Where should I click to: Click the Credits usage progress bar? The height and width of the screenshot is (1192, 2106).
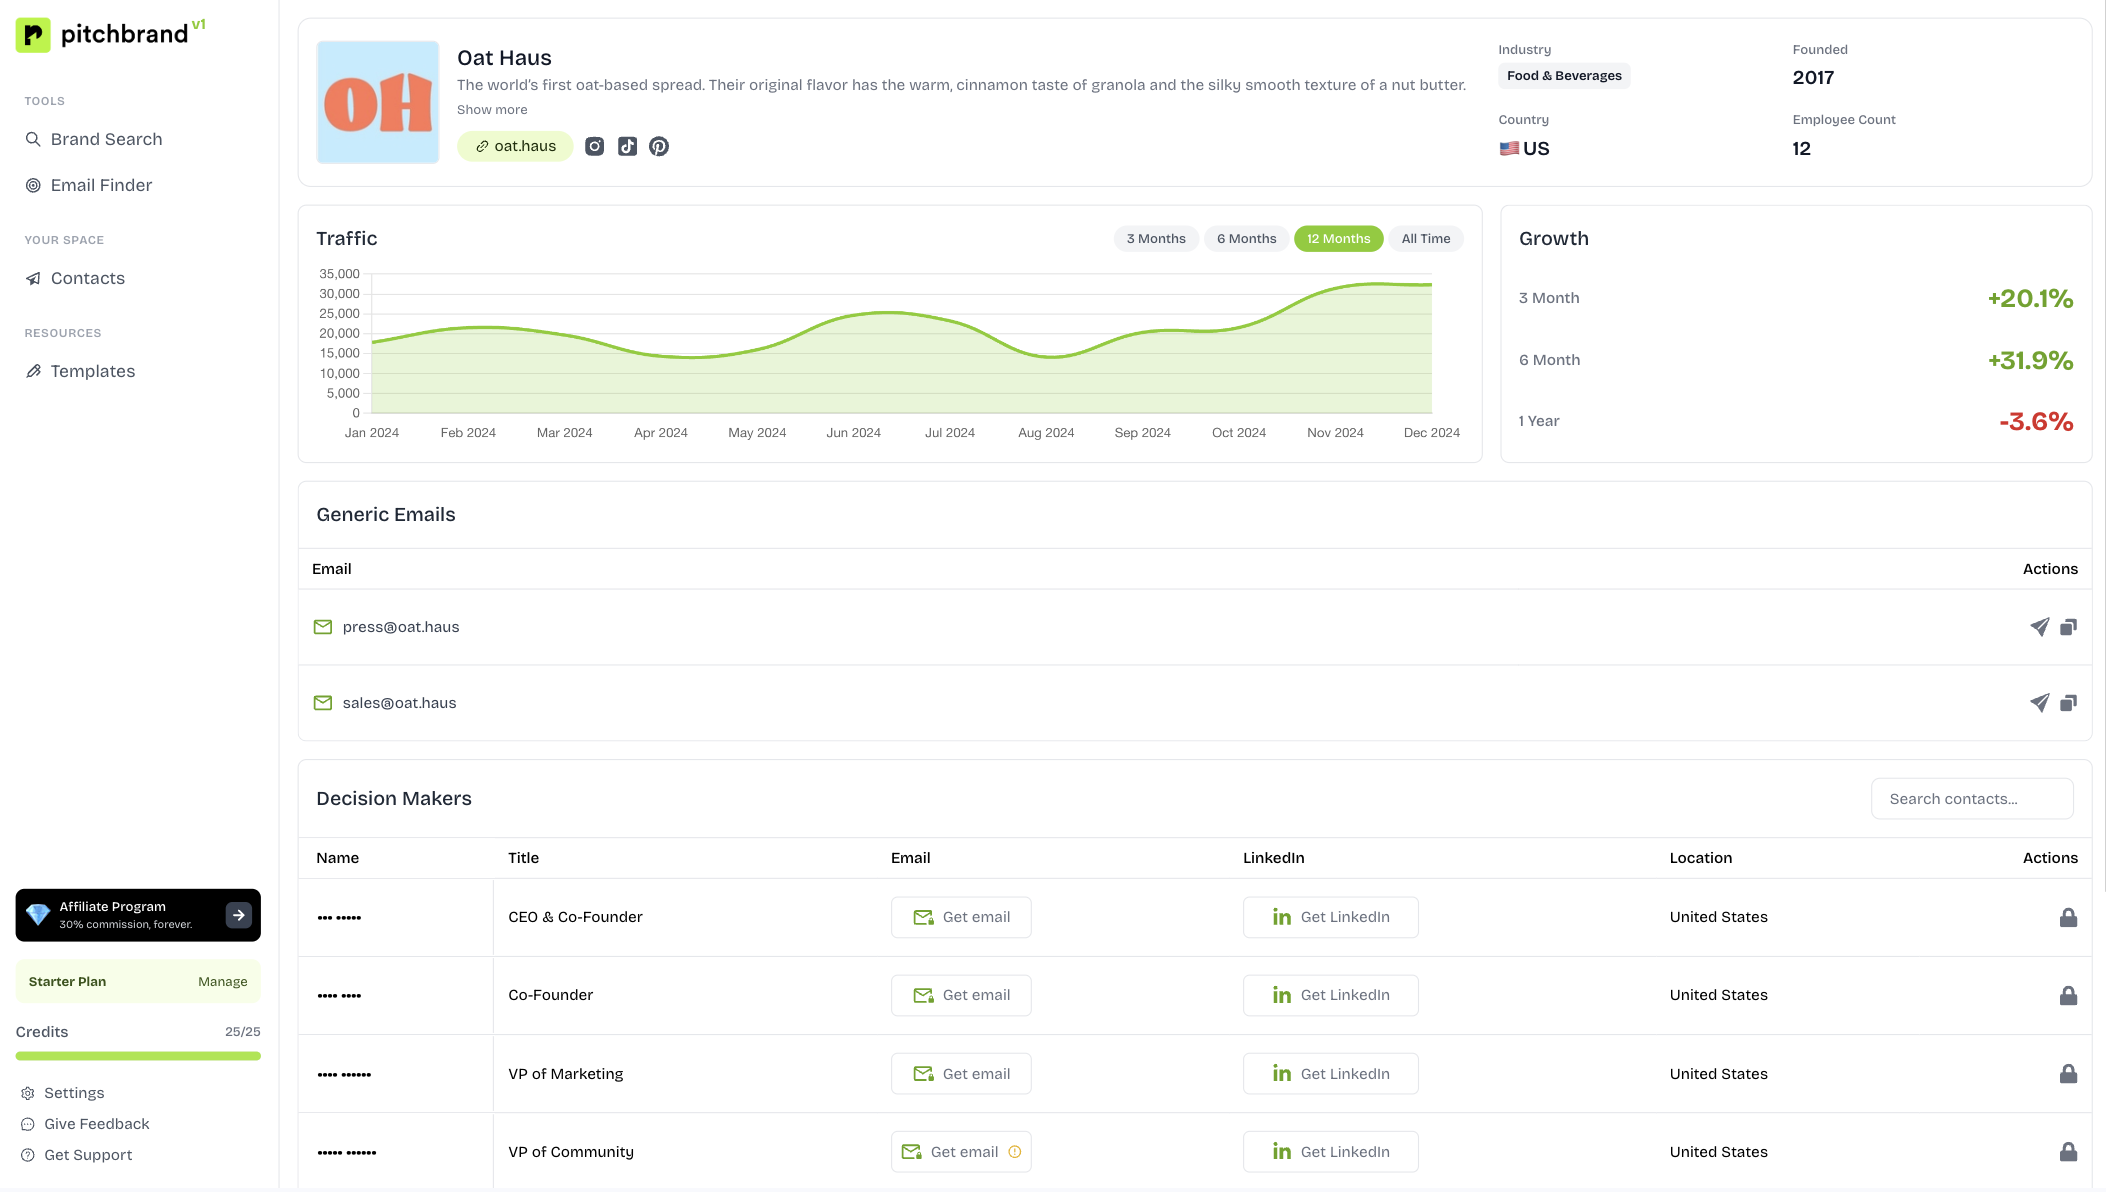[x=138, y=1056]
